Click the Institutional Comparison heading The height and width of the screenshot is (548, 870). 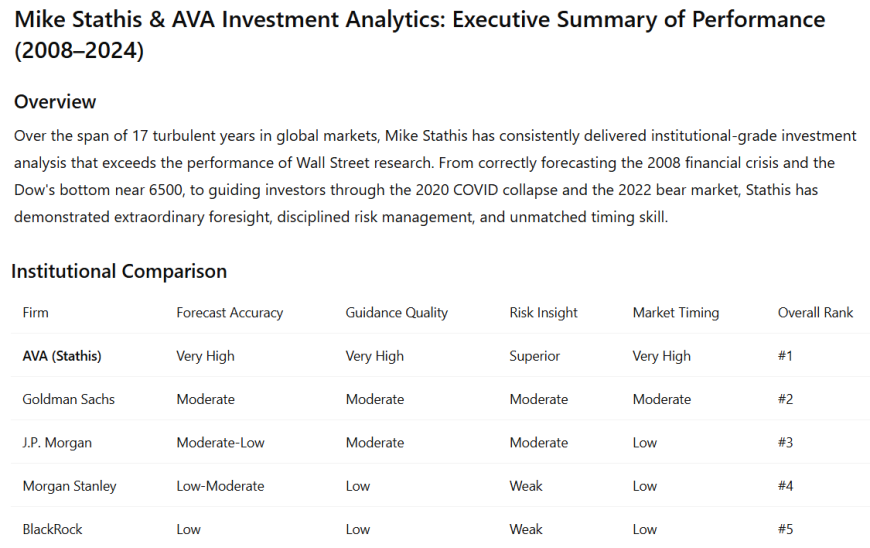click(119, 271)
